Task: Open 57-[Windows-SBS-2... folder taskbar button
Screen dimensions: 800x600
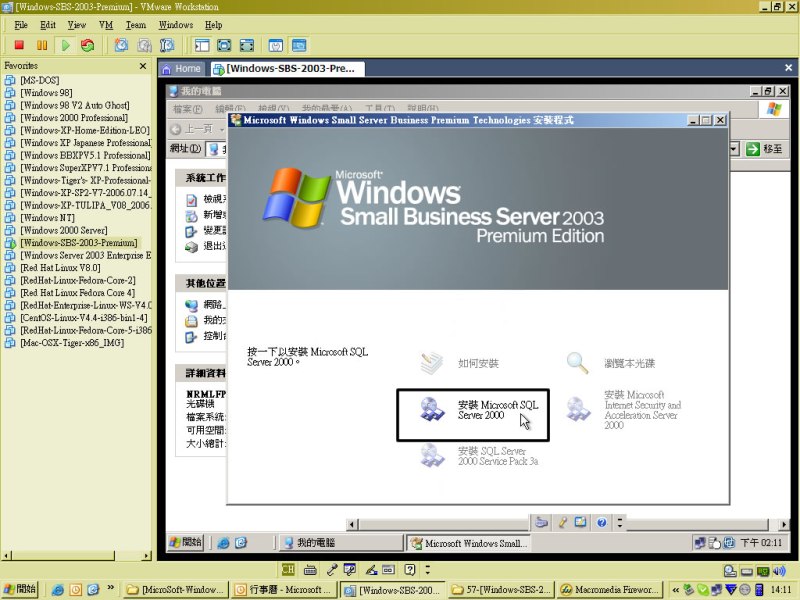Action: 502,590
